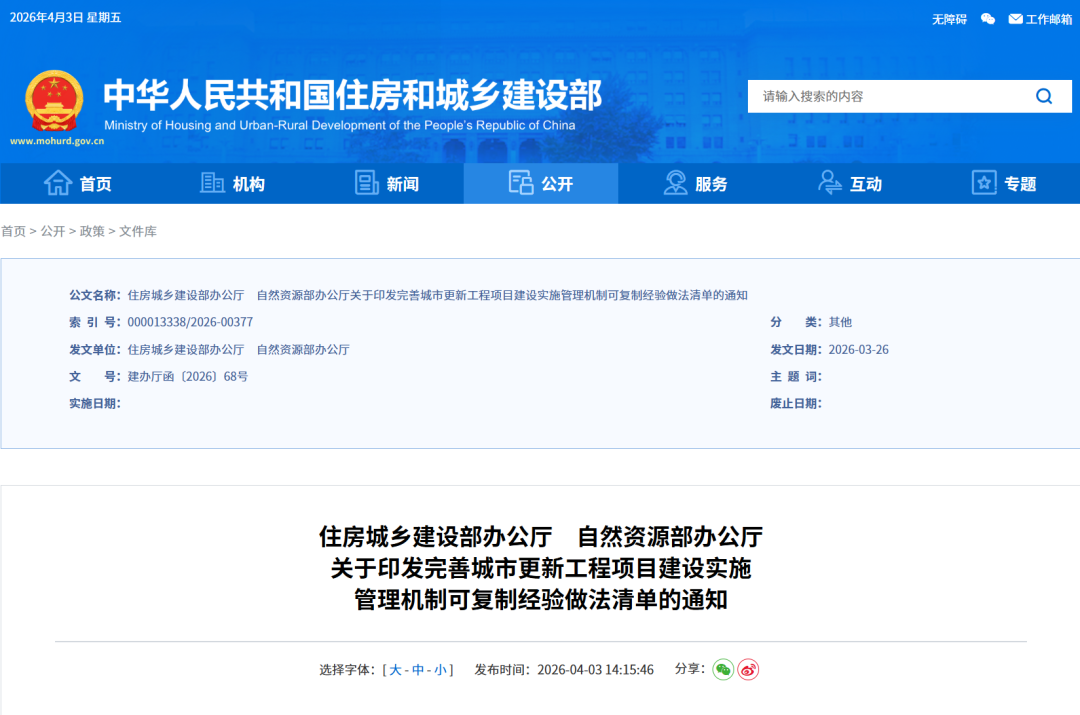Image resolution: width=1080 pixels, height=715 pixels.
Task: Switch to the 公开 navigation tab
Action: [x=541, y=184]
